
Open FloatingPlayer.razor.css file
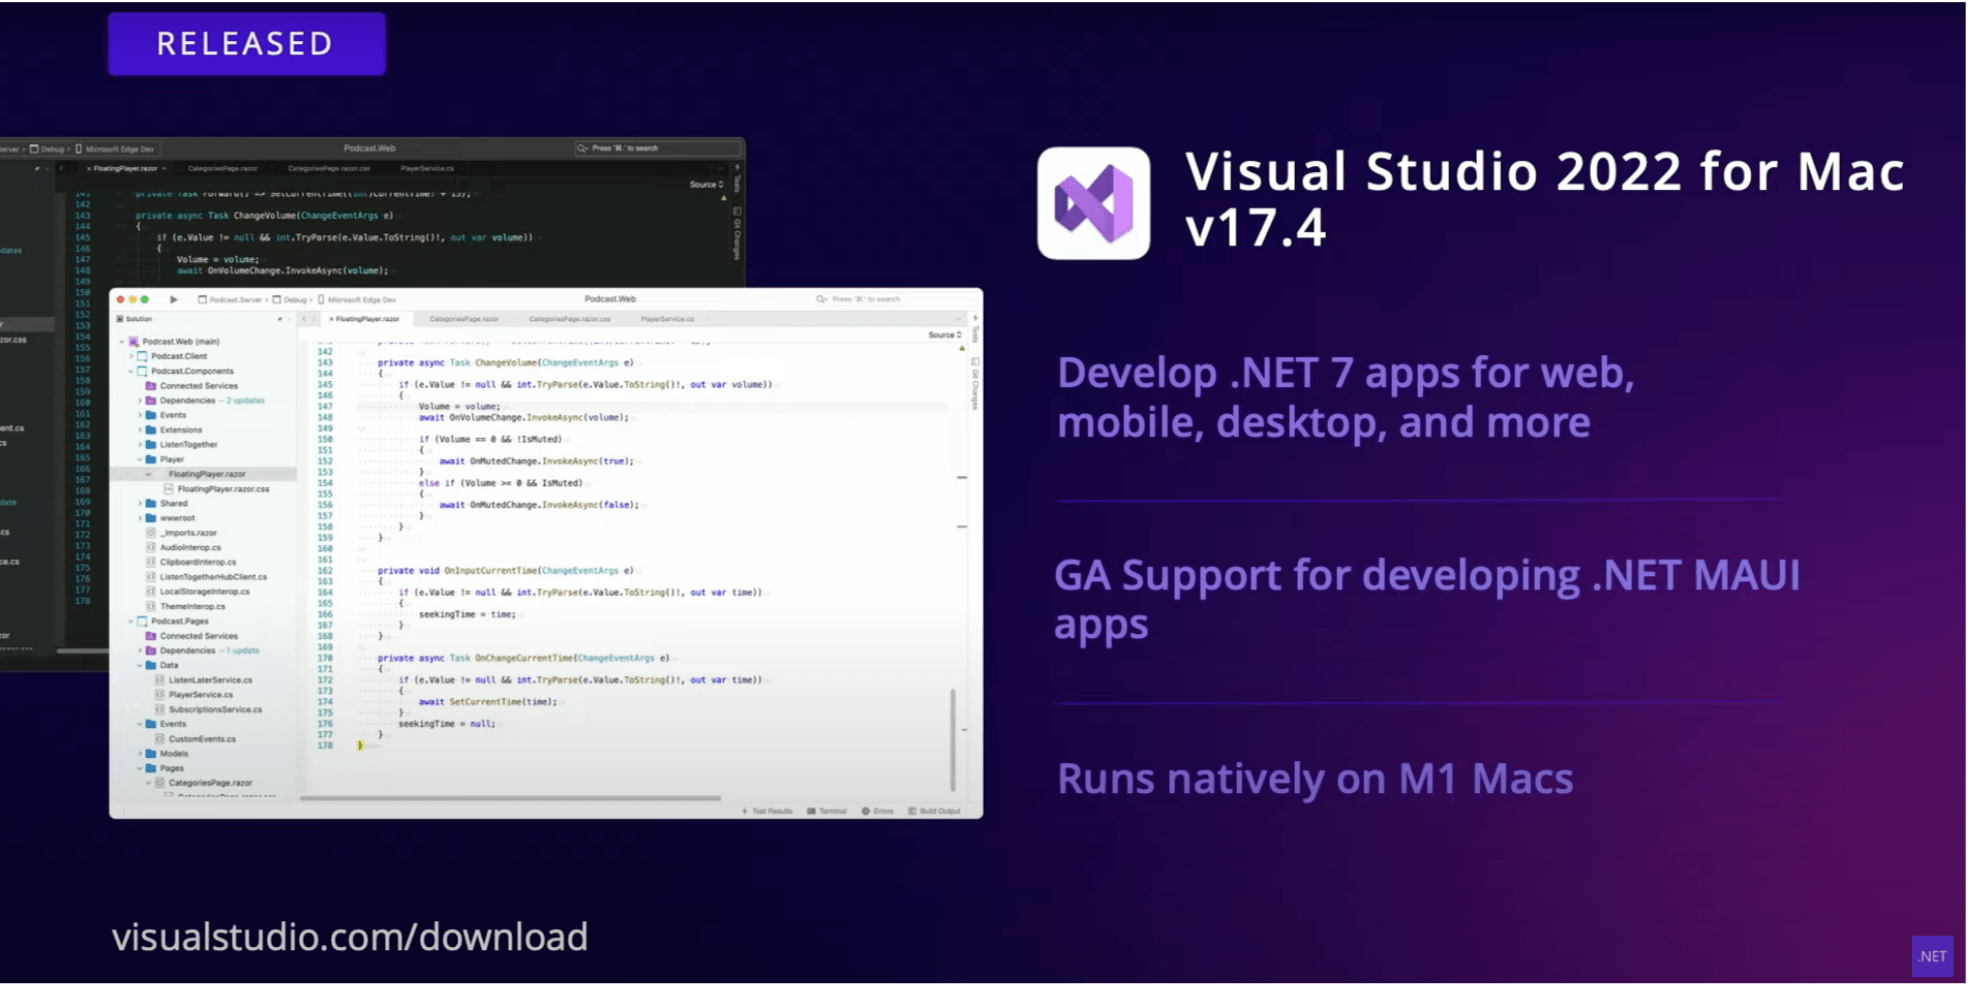217,489
